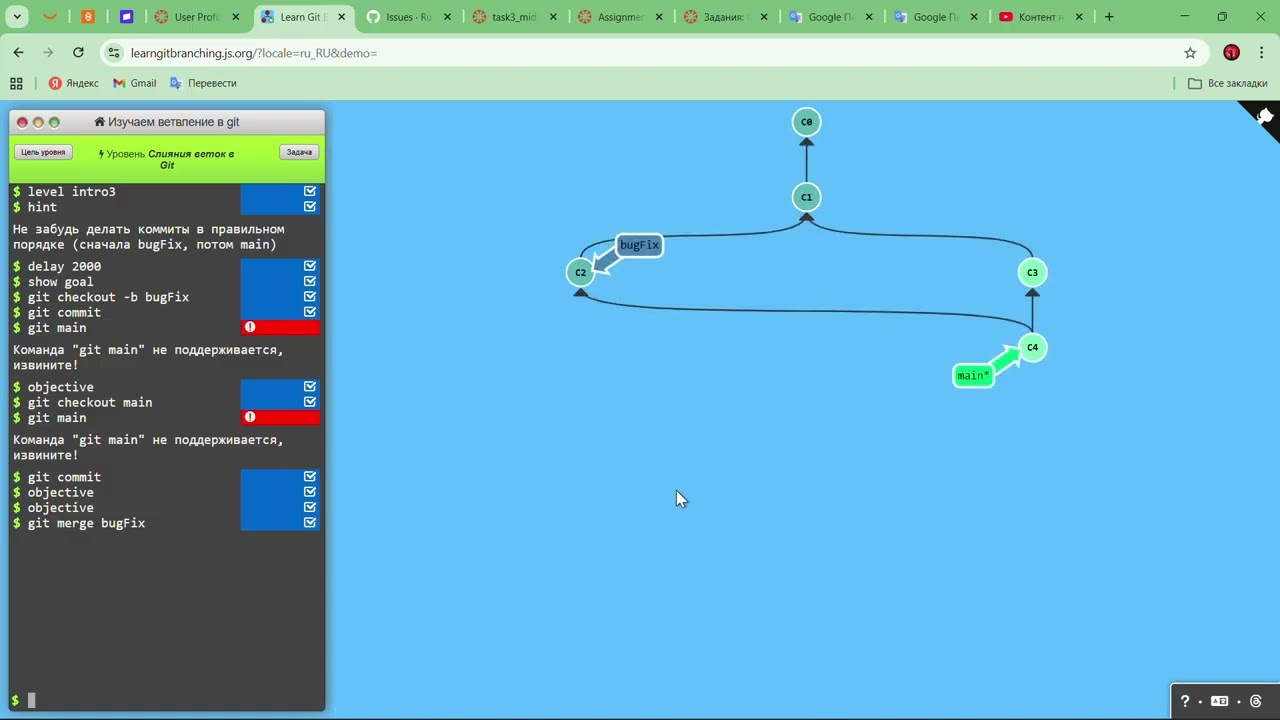Click the 'git merge bugFix' command text

click(86, 523)
